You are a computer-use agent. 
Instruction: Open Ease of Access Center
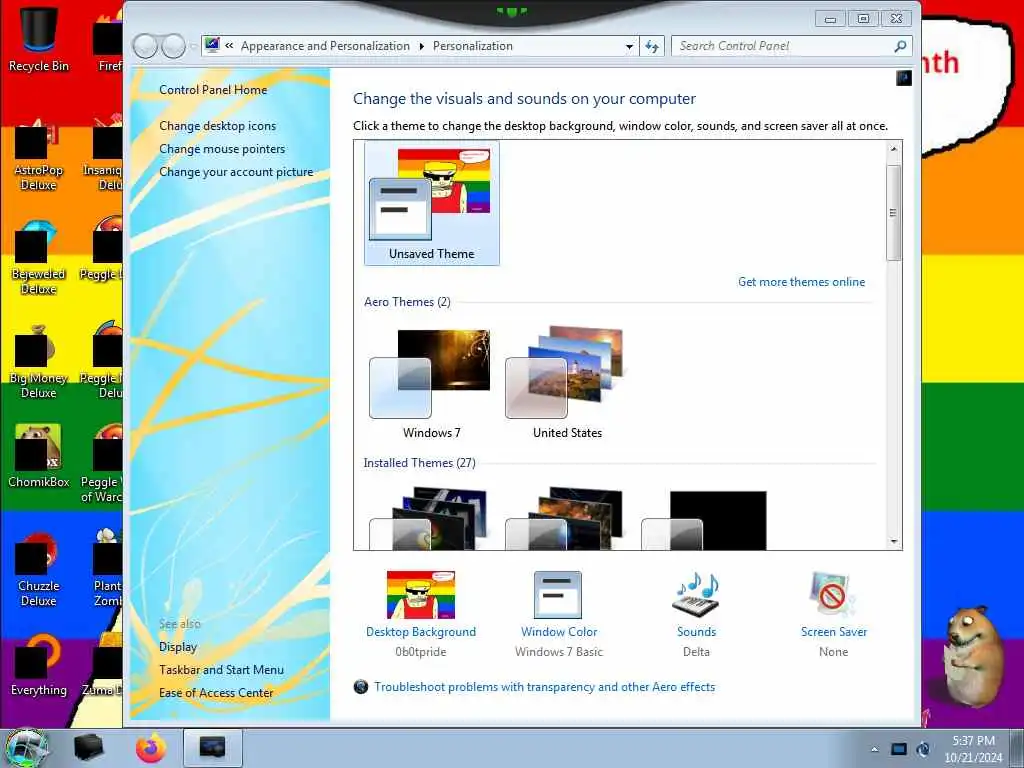click(x=216, y=692)
